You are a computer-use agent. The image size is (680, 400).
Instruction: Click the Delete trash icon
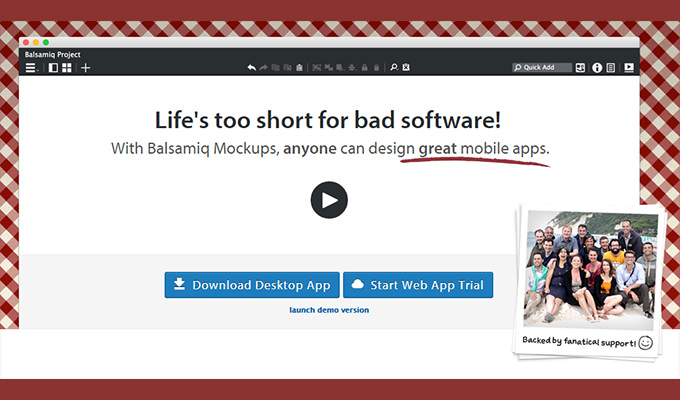[376, 68]
